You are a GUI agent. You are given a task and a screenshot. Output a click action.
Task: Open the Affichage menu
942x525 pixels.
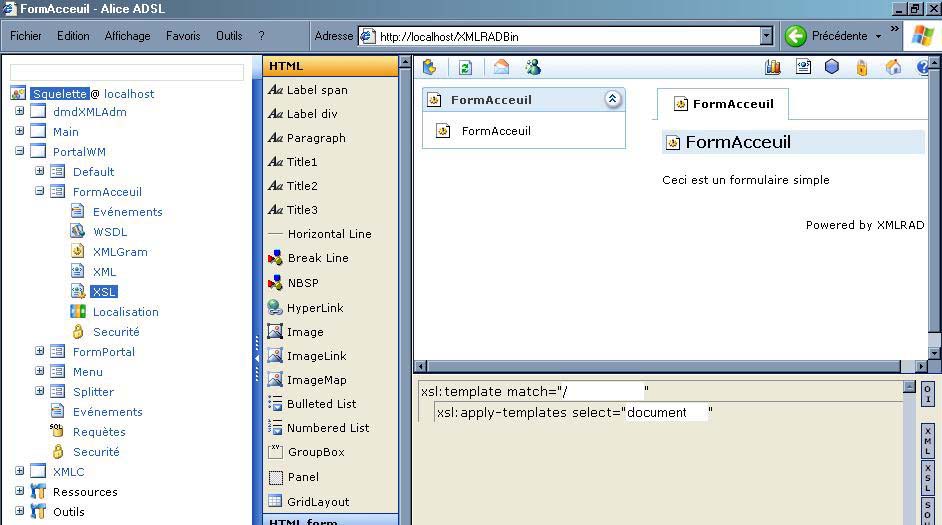pyautogui.click(x=127, y=36)
